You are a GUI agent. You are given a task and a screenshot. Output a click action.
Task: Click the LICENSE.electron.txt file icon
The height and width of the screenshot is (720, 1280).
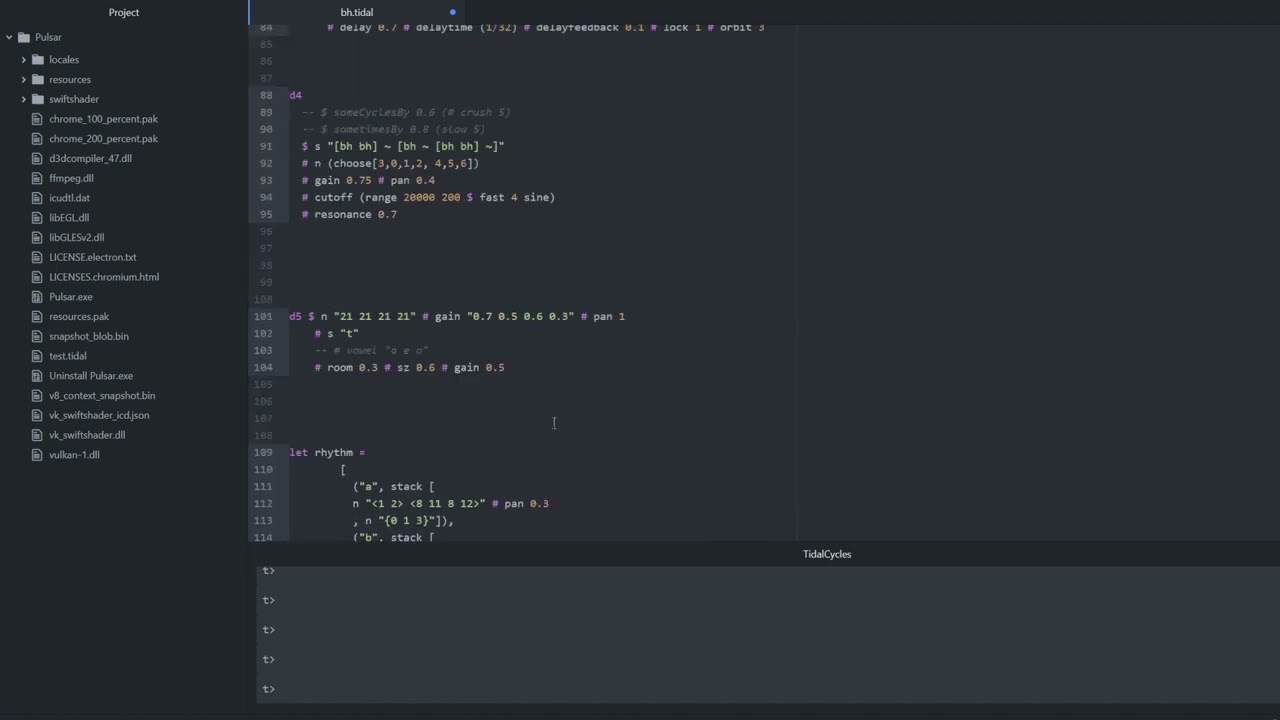[38, 257]
